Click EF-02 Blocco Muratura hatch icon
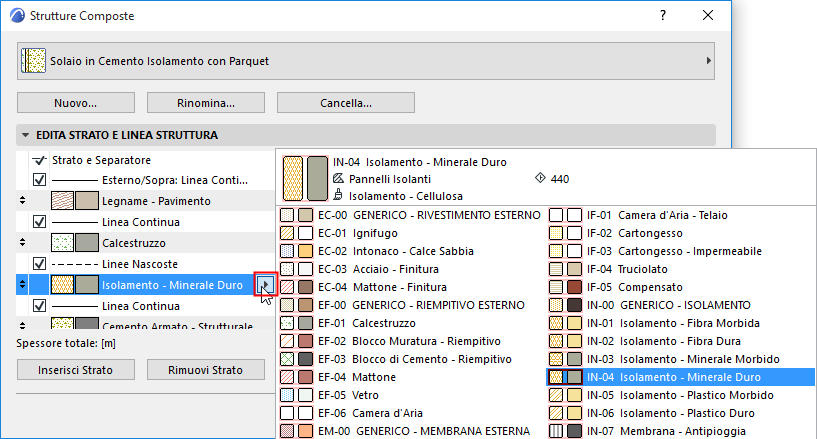Image resolution: width=817 pixels, height=439 pixels. (x=287, y=341)
